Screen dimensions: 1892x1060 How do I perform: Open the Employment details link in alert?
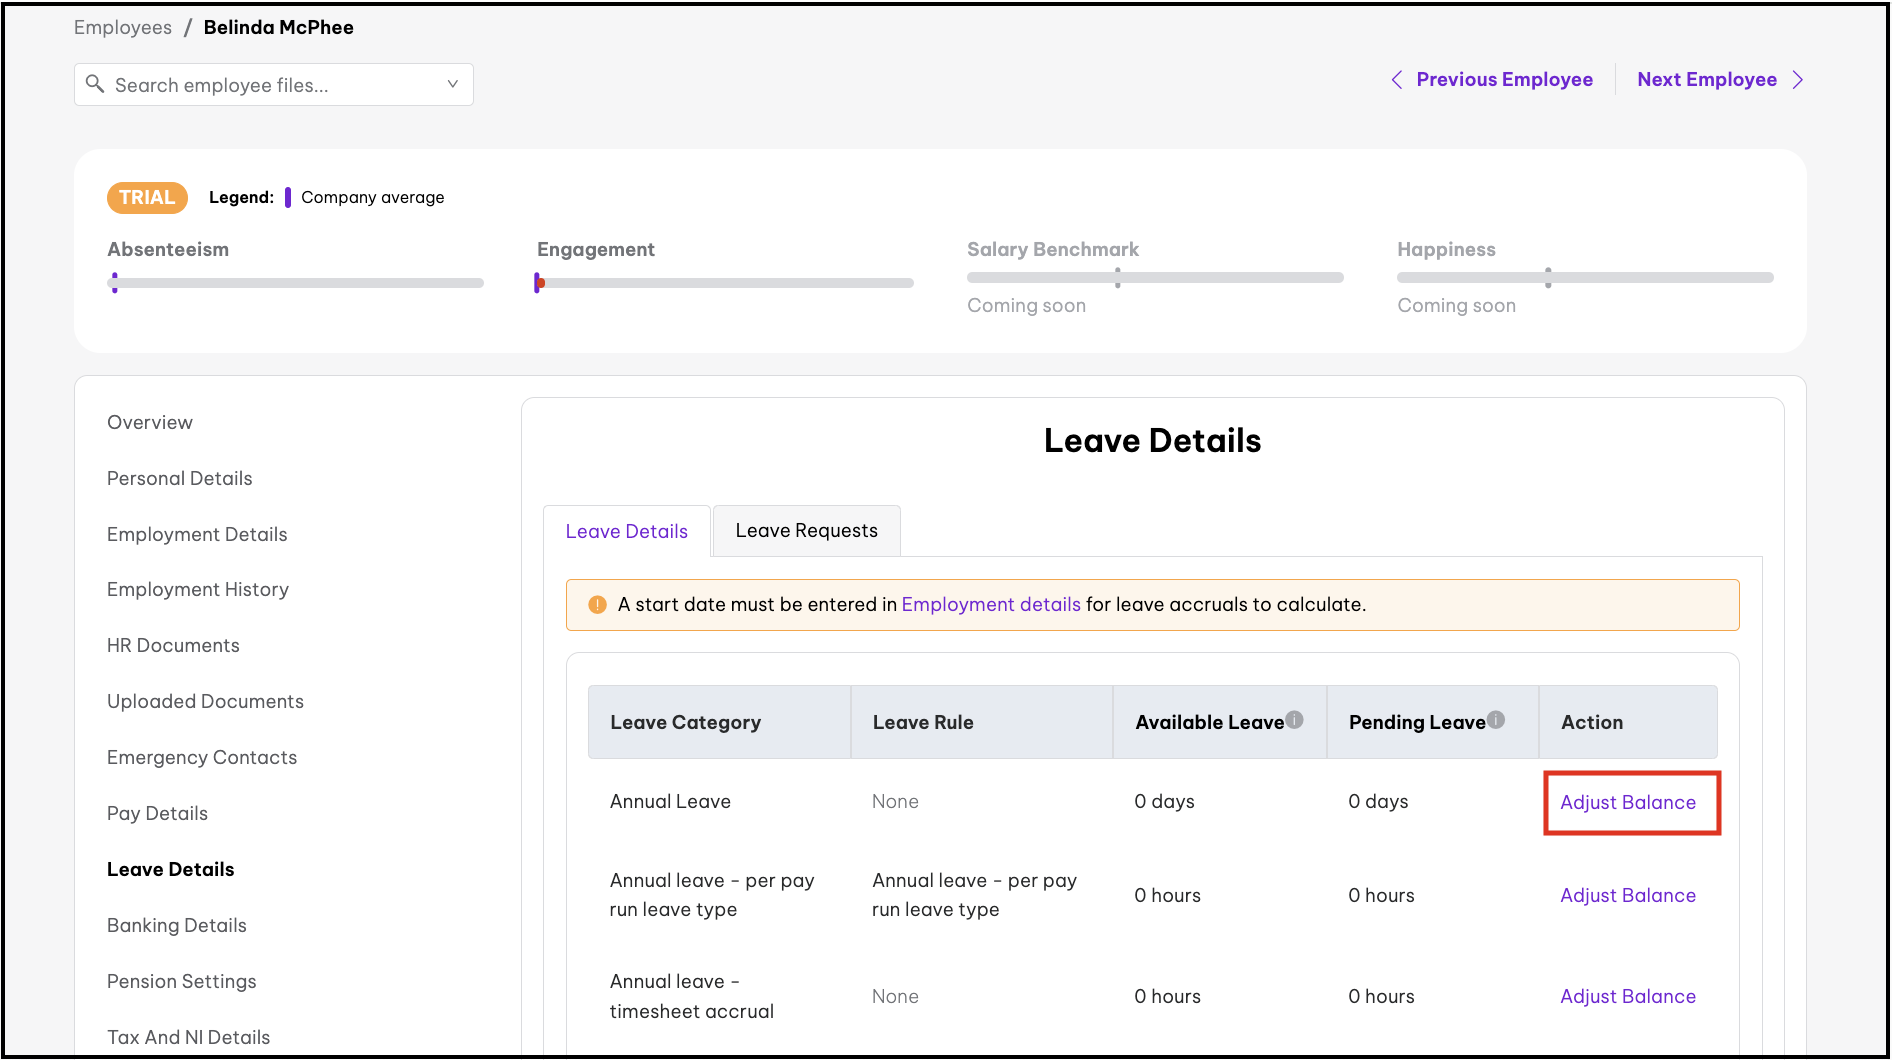991,605
